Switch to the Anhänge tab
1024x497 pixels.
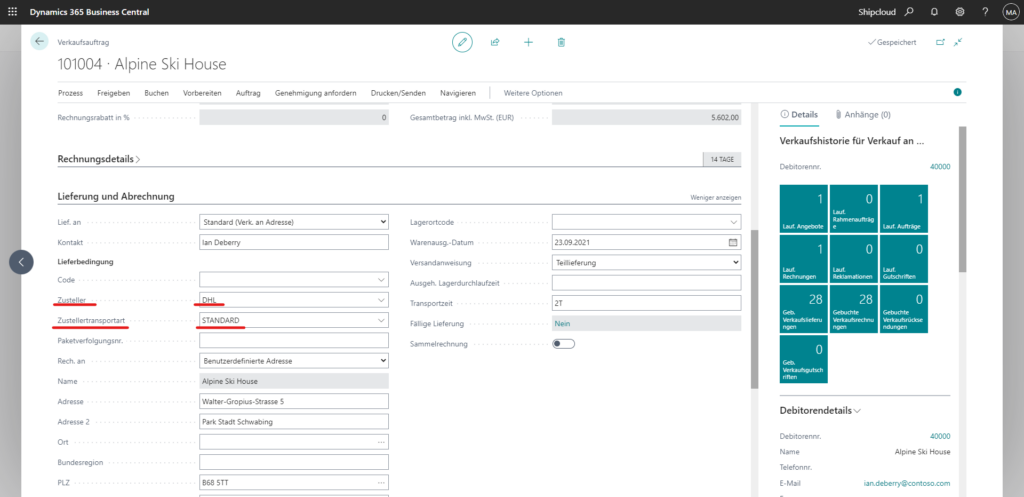click(x=863, y=115)
